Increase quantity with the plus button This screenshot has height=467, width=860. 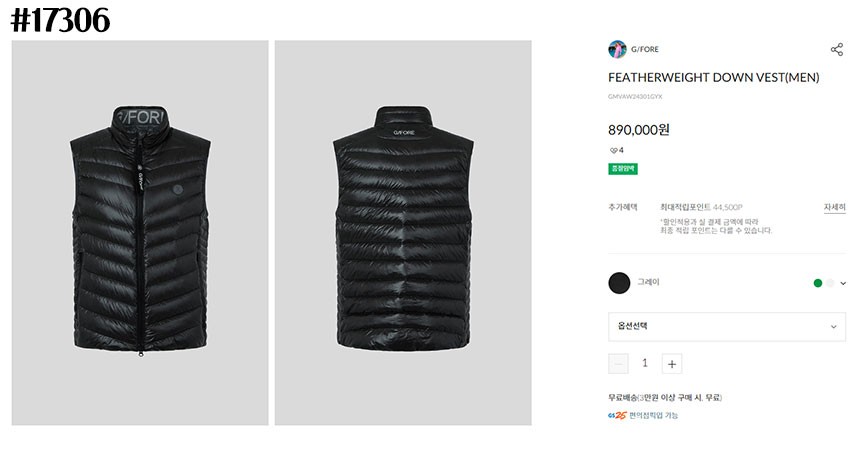tap(672, 364)
